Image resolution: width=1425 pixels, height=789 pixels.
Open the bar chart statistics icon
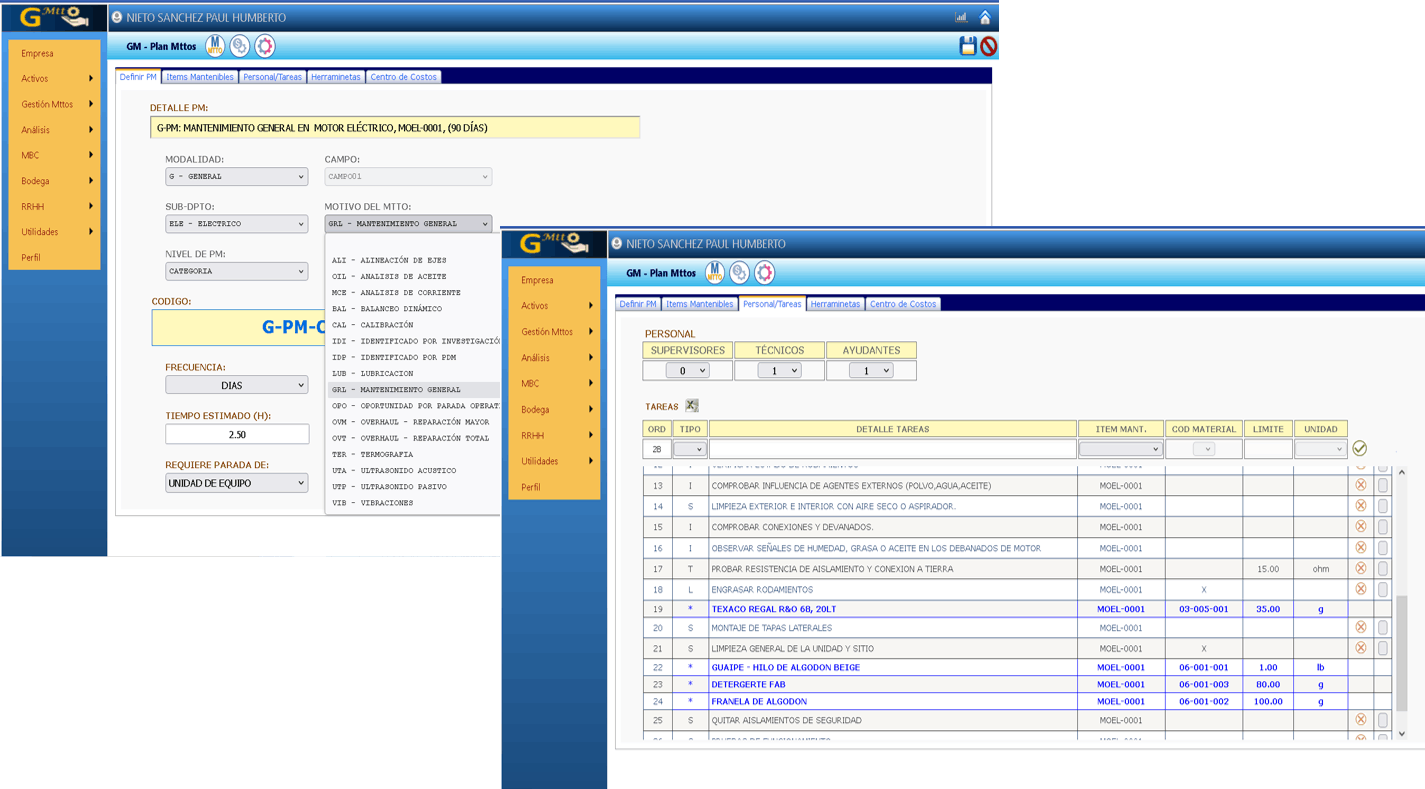pos(961,17)
